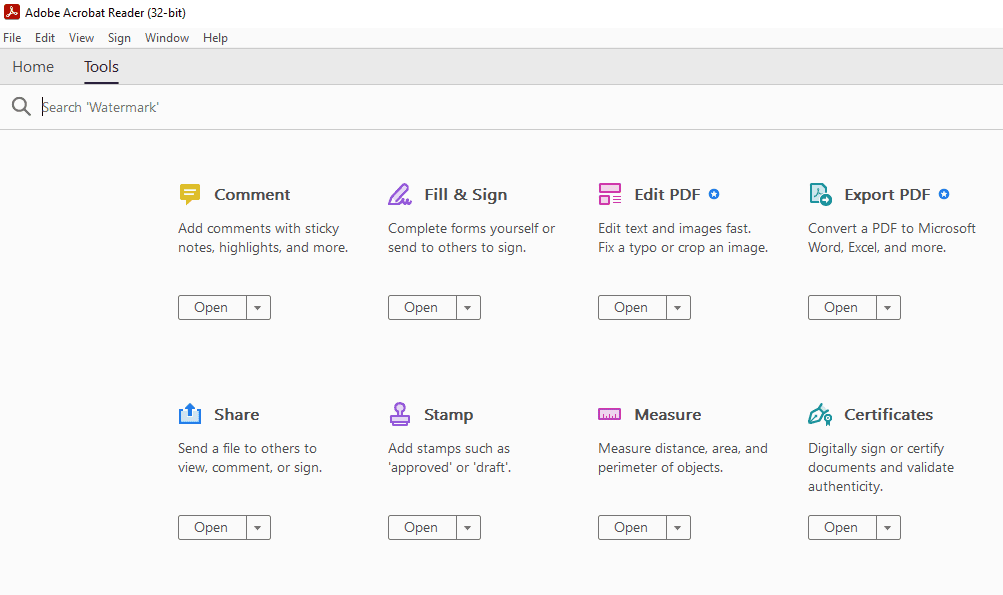Click the Export PDF icon
This screenshot has width=1003, height=595.
(x=820, y=194)
